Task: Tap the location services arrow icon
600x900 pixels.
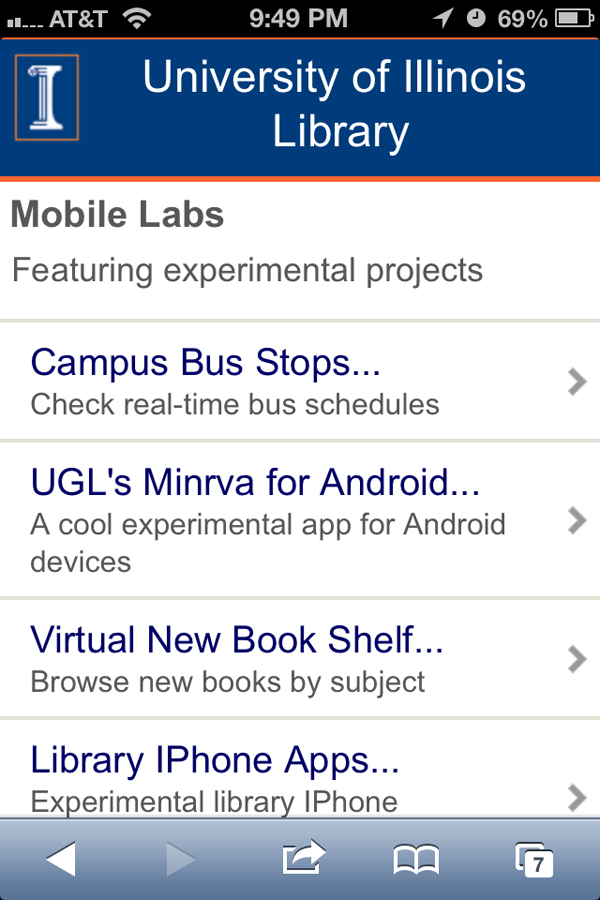Action: point(443,18)
